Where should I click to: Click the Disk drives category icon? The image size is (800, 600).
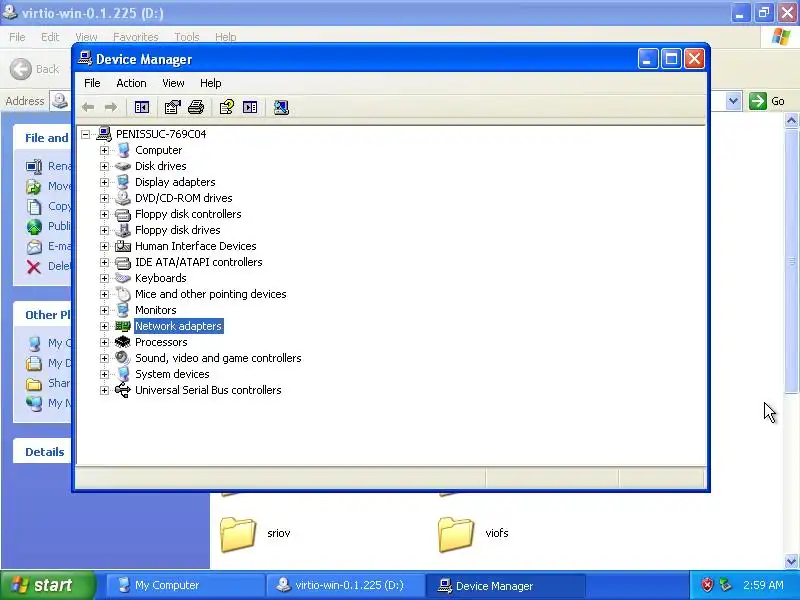(x=123, y=166)
